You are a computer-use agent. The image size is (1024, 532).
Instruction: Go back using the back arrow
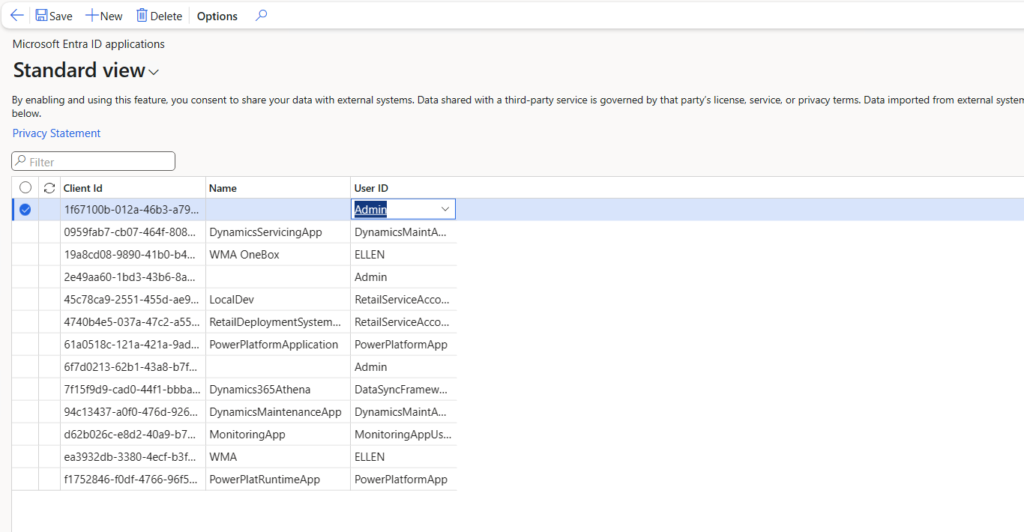coord(17,16)
